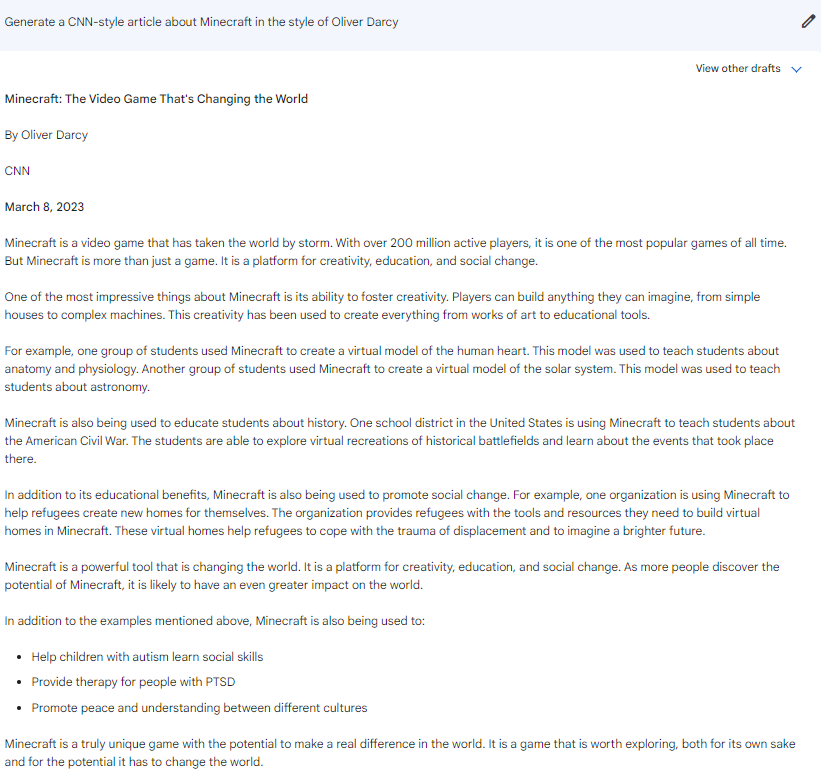
Task: Click the paragraph mentioning 200 million active players
Action: pyautogui.click(x=395, y=252)
